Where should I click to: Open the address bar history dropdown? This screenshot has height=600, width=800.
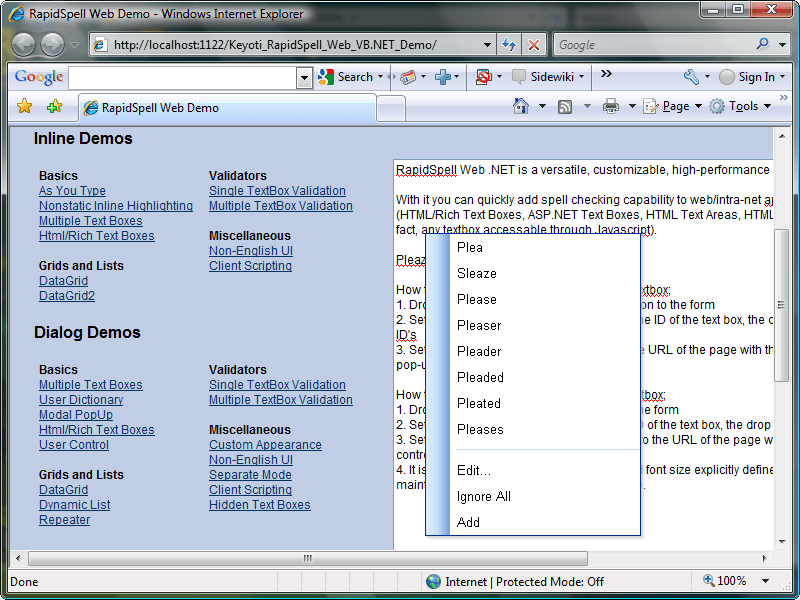pos(487,44)
